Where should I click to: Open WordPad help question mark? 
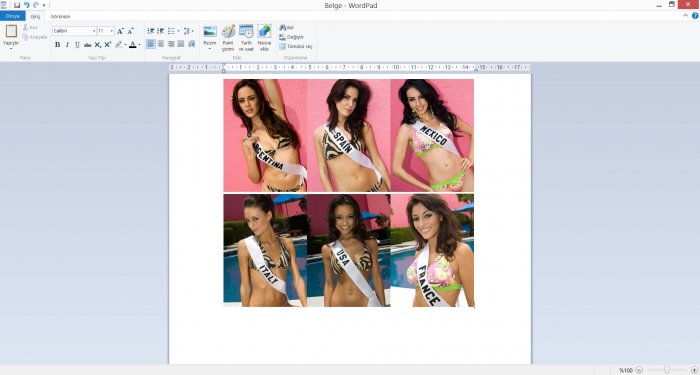(x=695, y=16)
